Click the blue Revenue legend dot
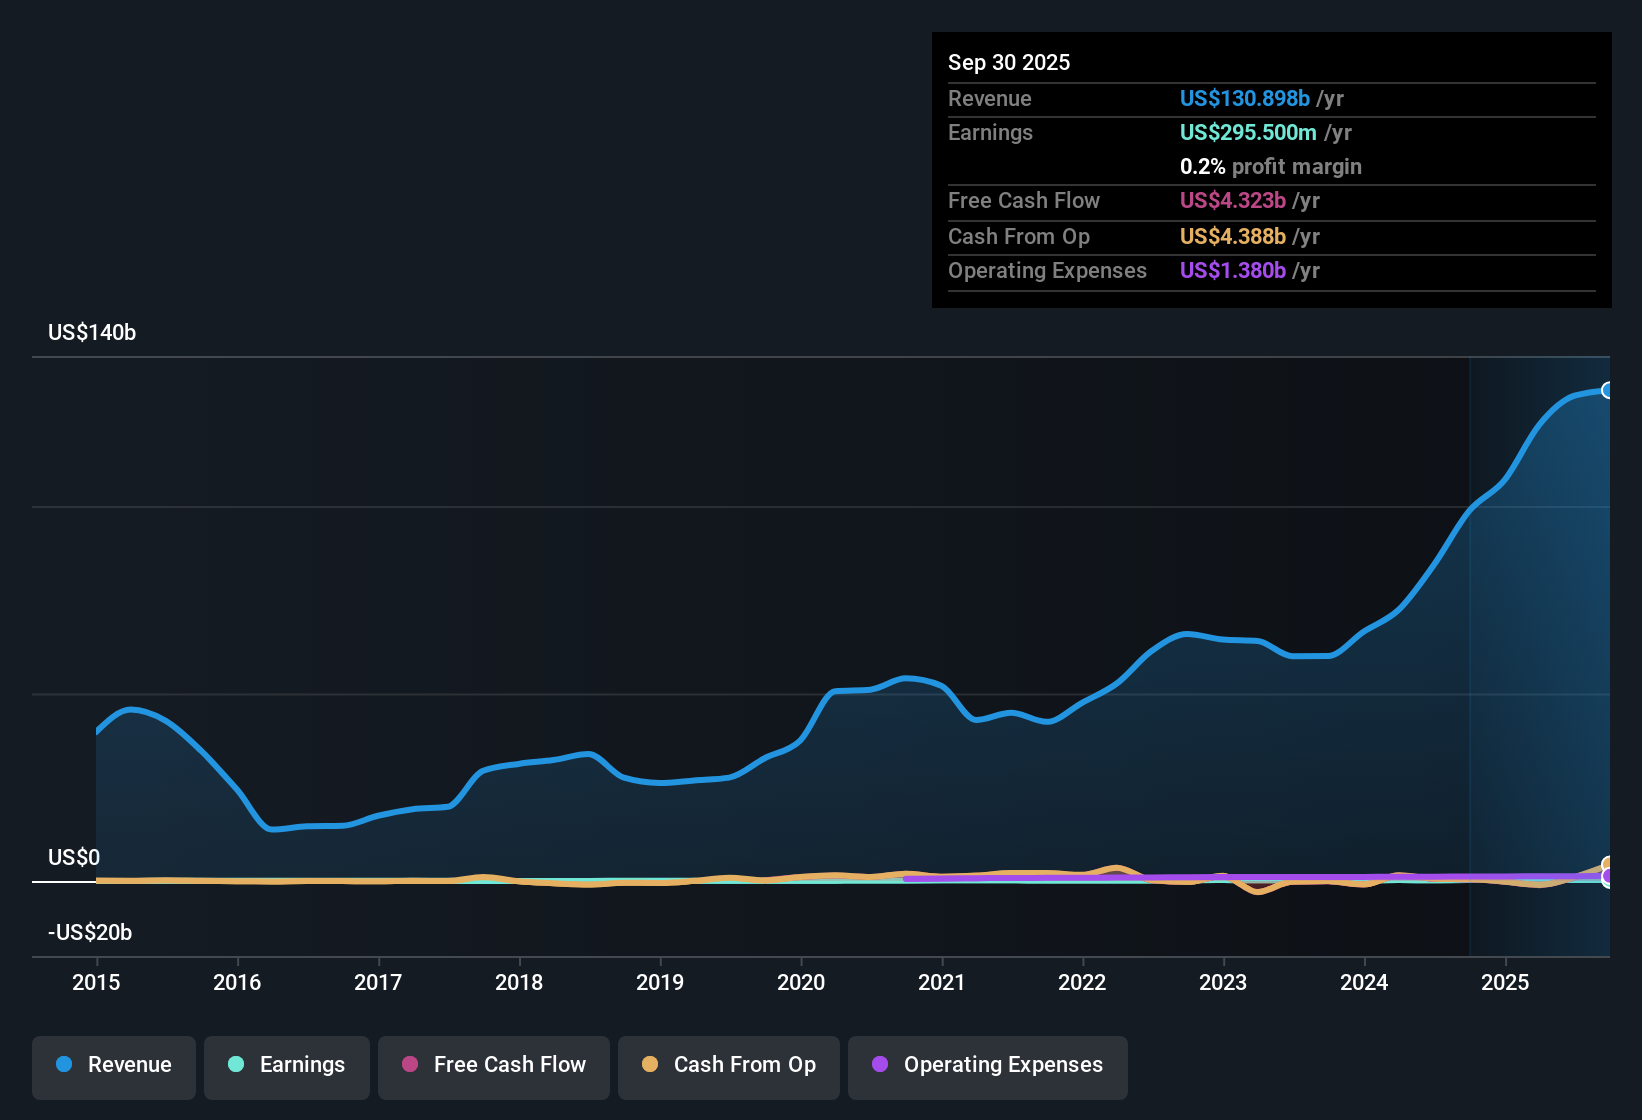Image resolution: width=1642 pixels, height=1120 pixels. point(64,1065)
